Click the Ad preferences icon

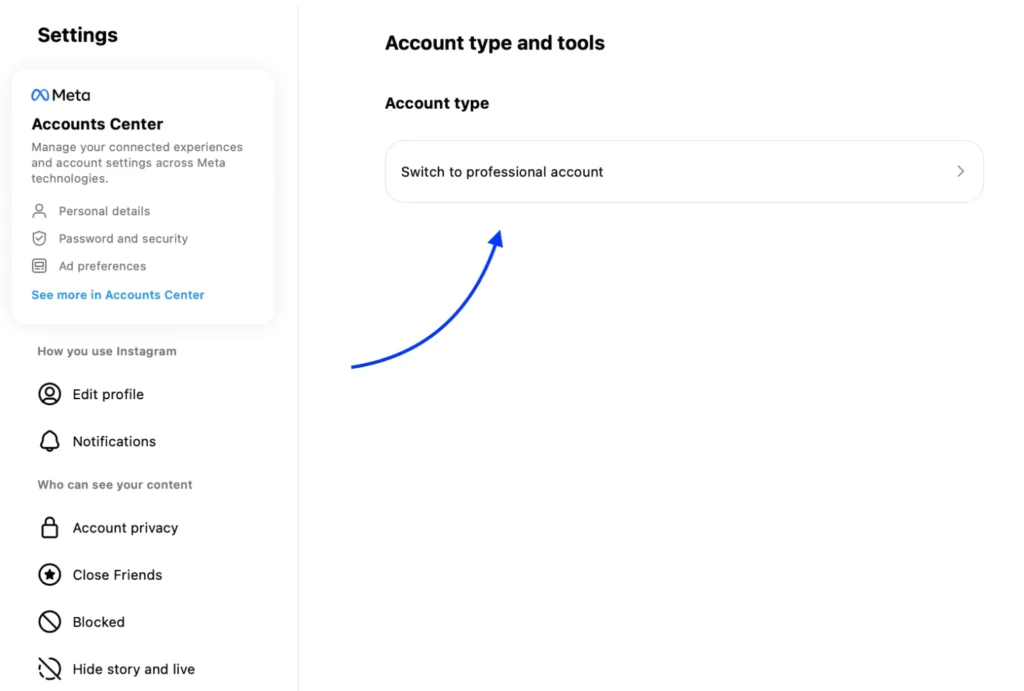pos(40,266)
